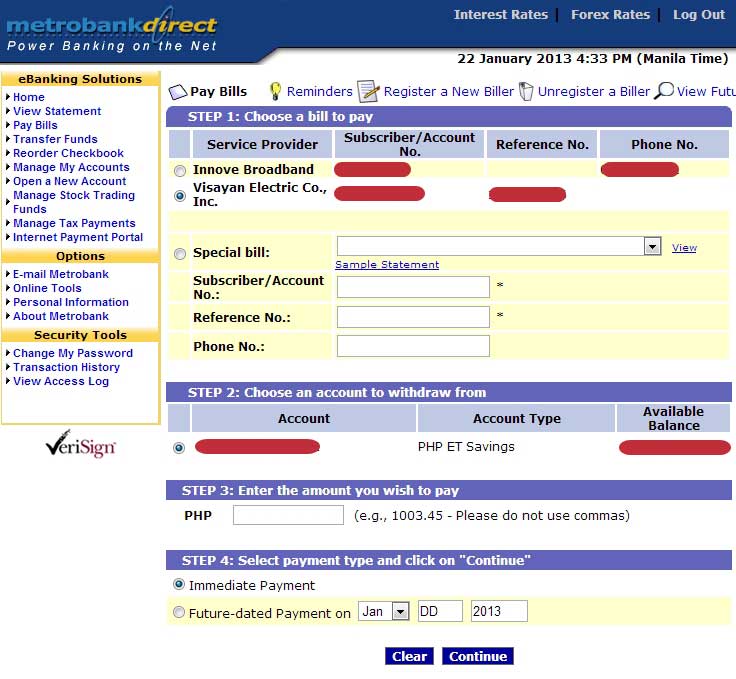Open Change My Password link

(73, 353)
